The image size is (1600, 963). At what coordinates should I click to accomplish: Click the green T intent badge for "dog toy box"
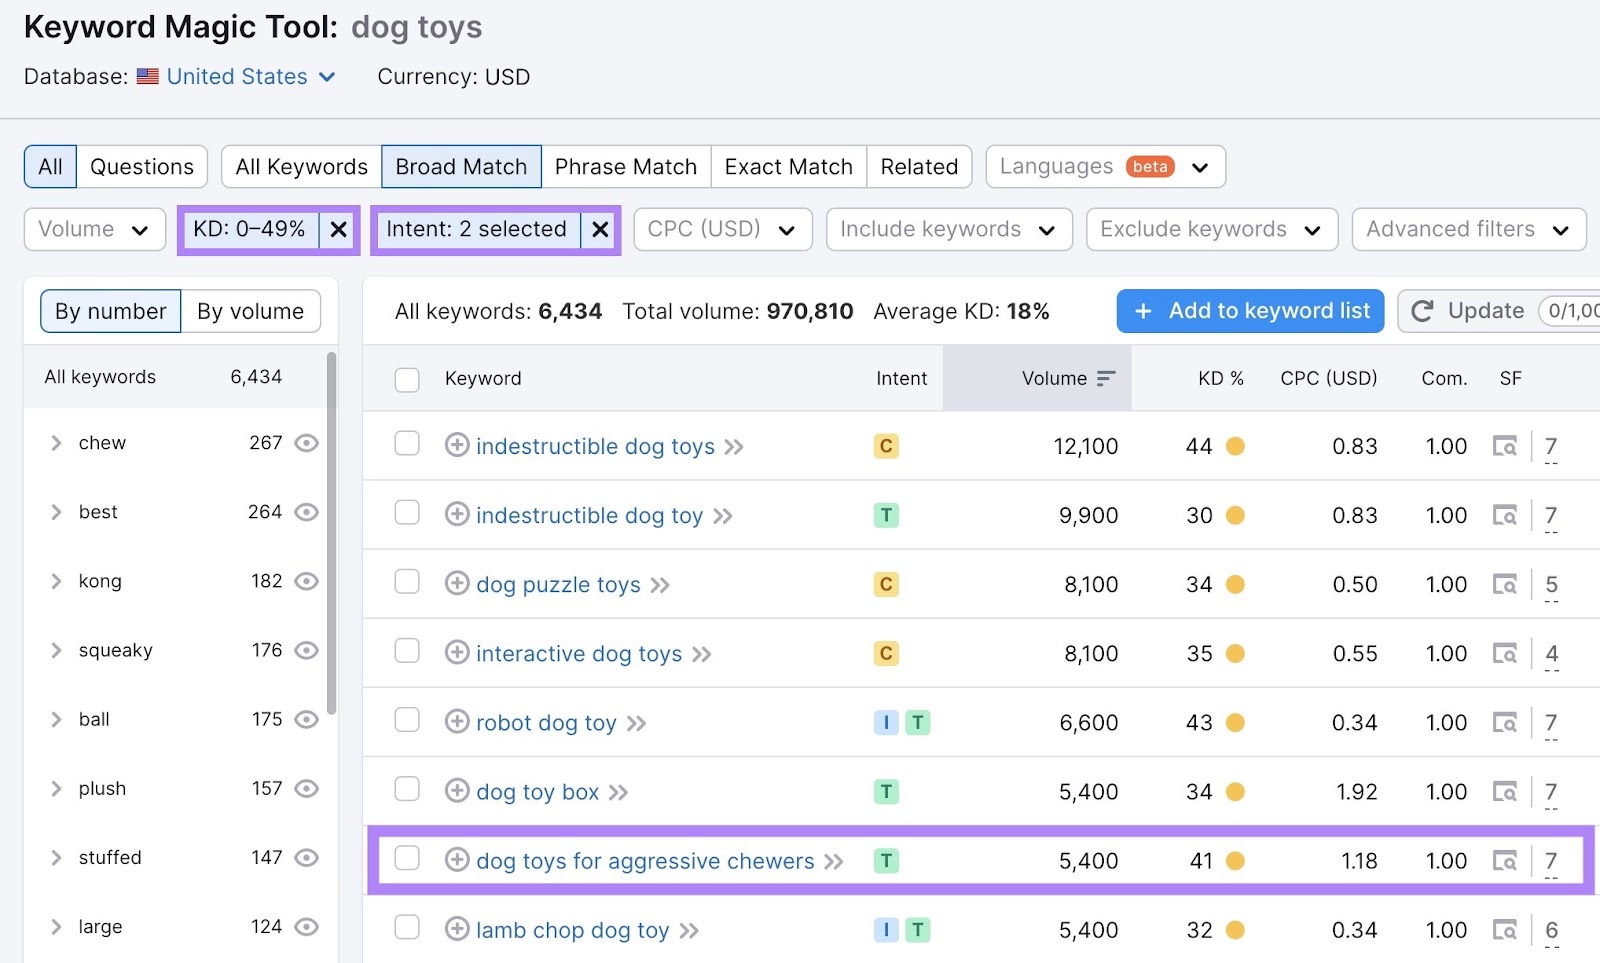pyautogui.click(x=886, y=791)
